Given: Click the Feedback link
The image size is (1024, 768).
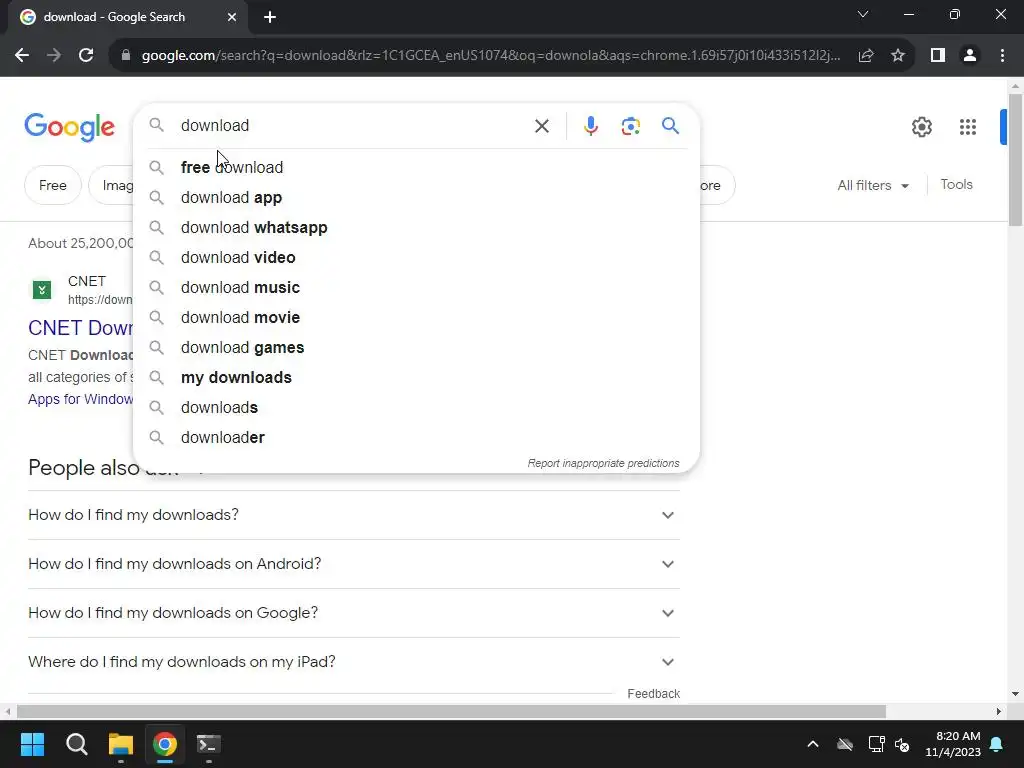Looking at the screenshot, I should point(653,694).
